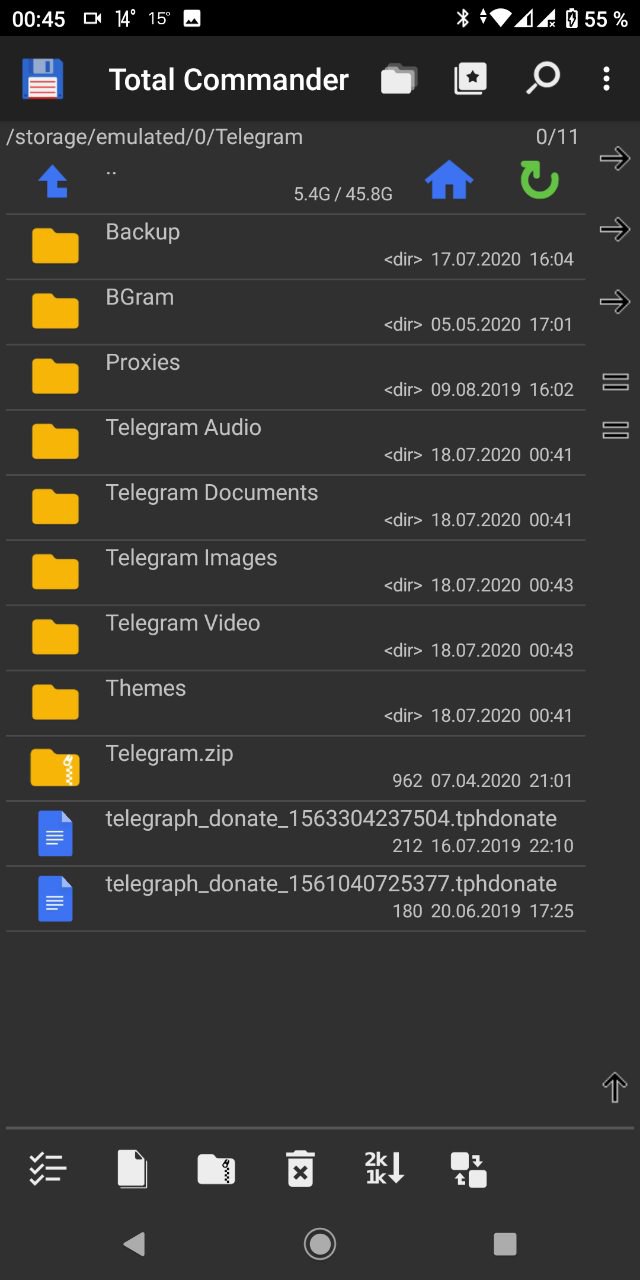
Task: Open the BGram folder
Action: [296, 312]
